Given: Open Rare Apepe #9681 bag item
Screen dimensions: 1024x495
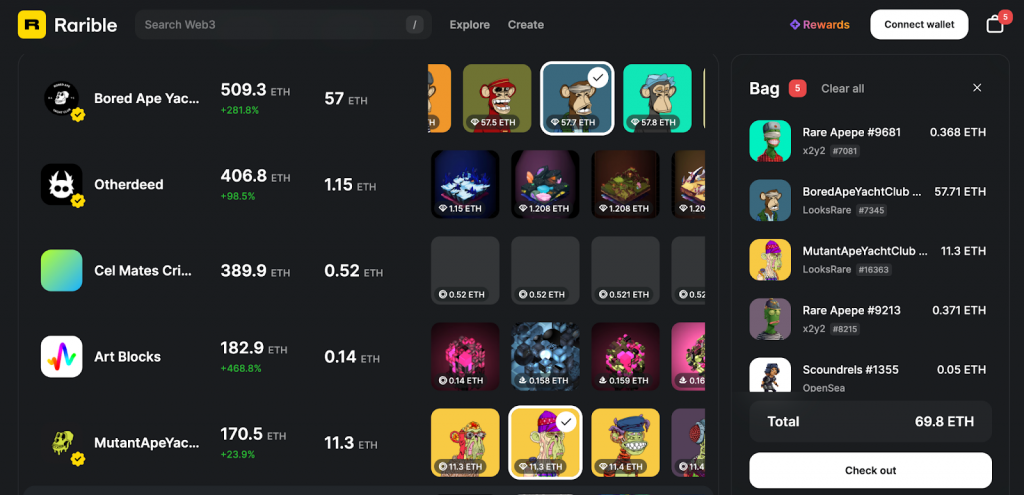Looking at the screenshot, I should tap(868, 141).
